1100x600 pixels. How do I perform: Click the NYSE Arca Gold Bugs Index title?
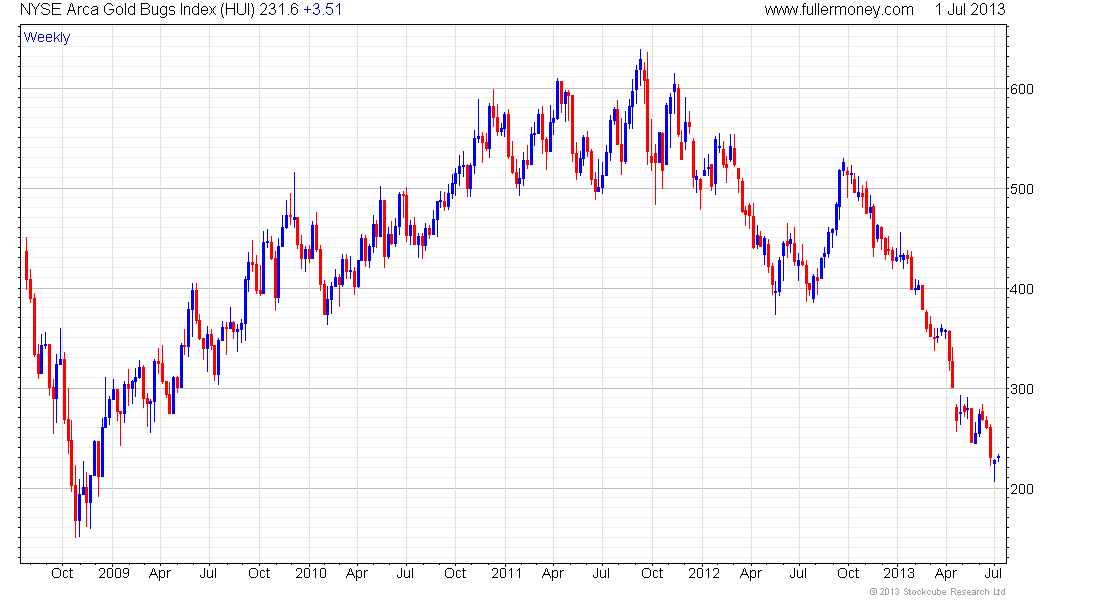(x=138, y=10)
